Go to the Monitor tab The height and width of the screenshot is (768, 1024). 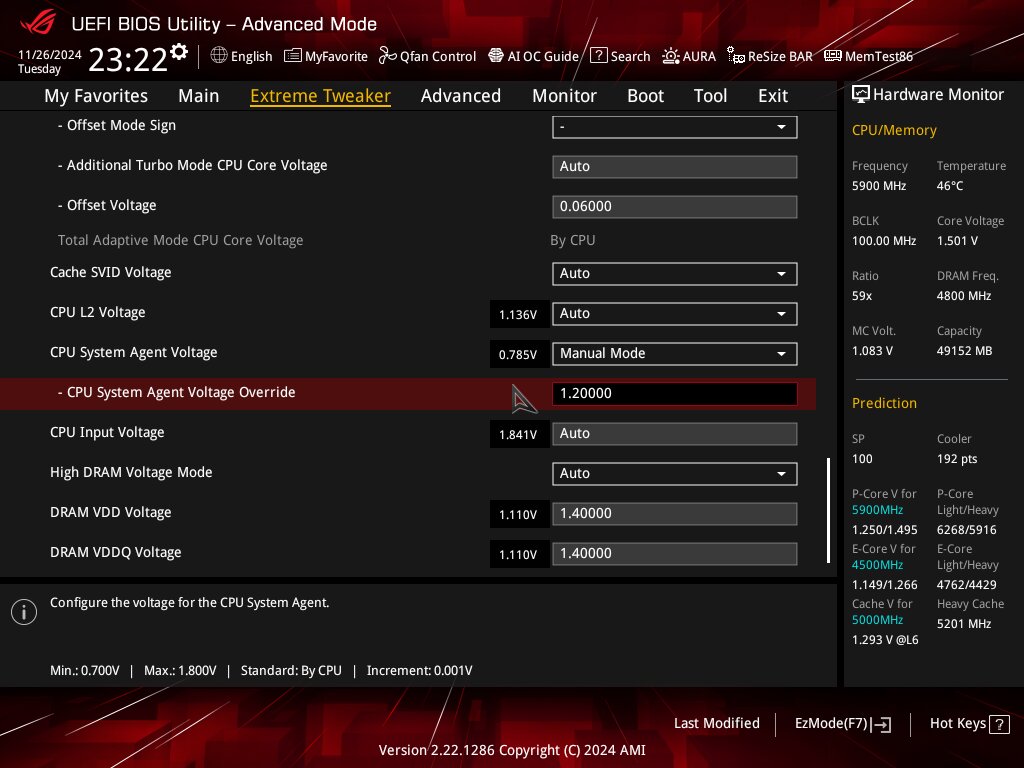coord(564,96)
